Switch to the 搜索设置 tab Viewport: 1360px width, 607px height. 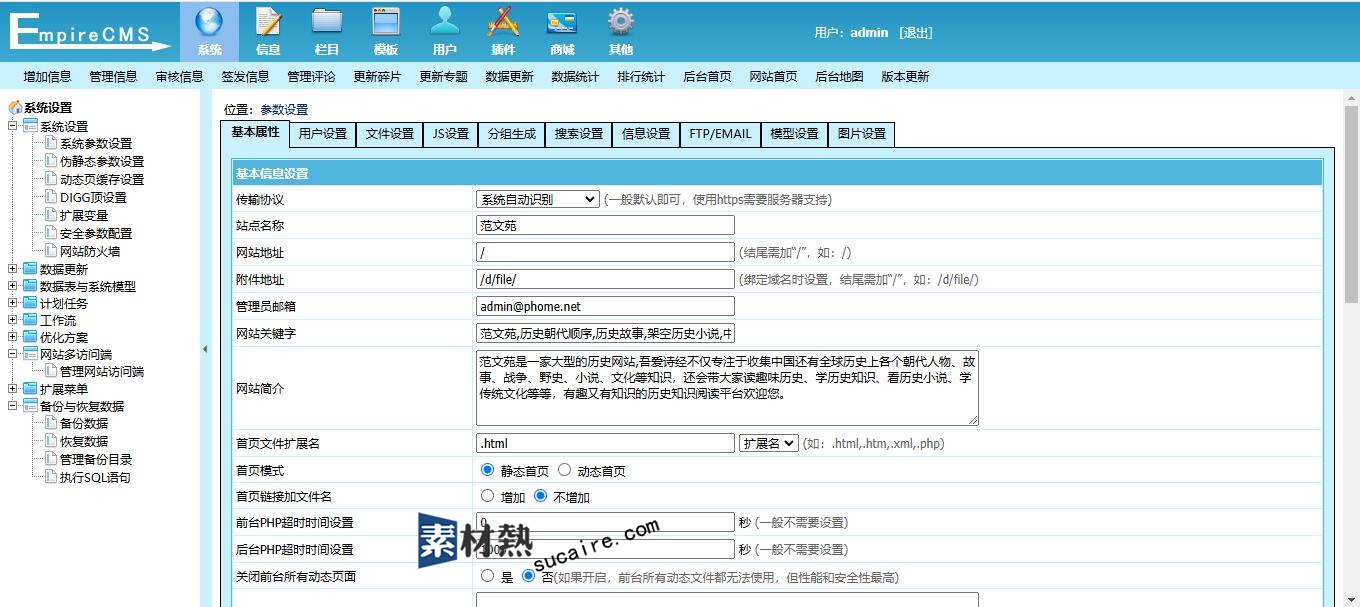579,134
